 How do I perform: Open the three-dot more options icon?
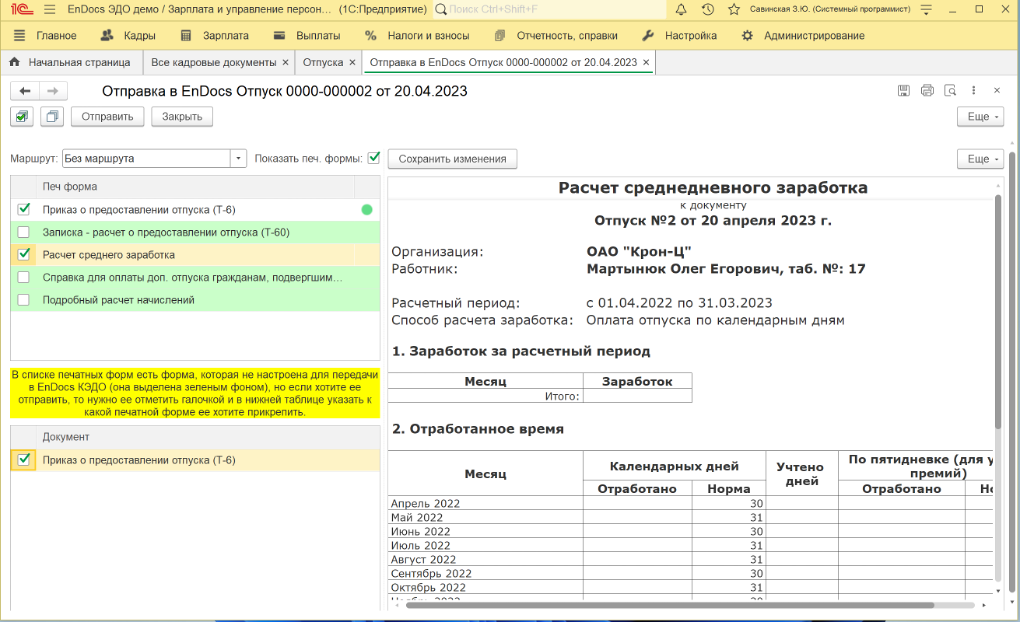tap(974, 90)
